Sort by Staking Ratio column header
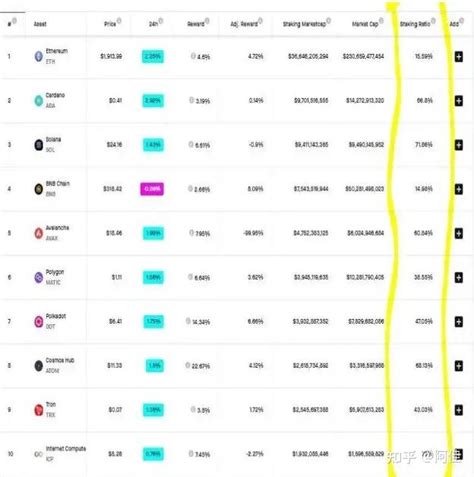474x477 pixels. pyautogui.click(x=415, y=24)
